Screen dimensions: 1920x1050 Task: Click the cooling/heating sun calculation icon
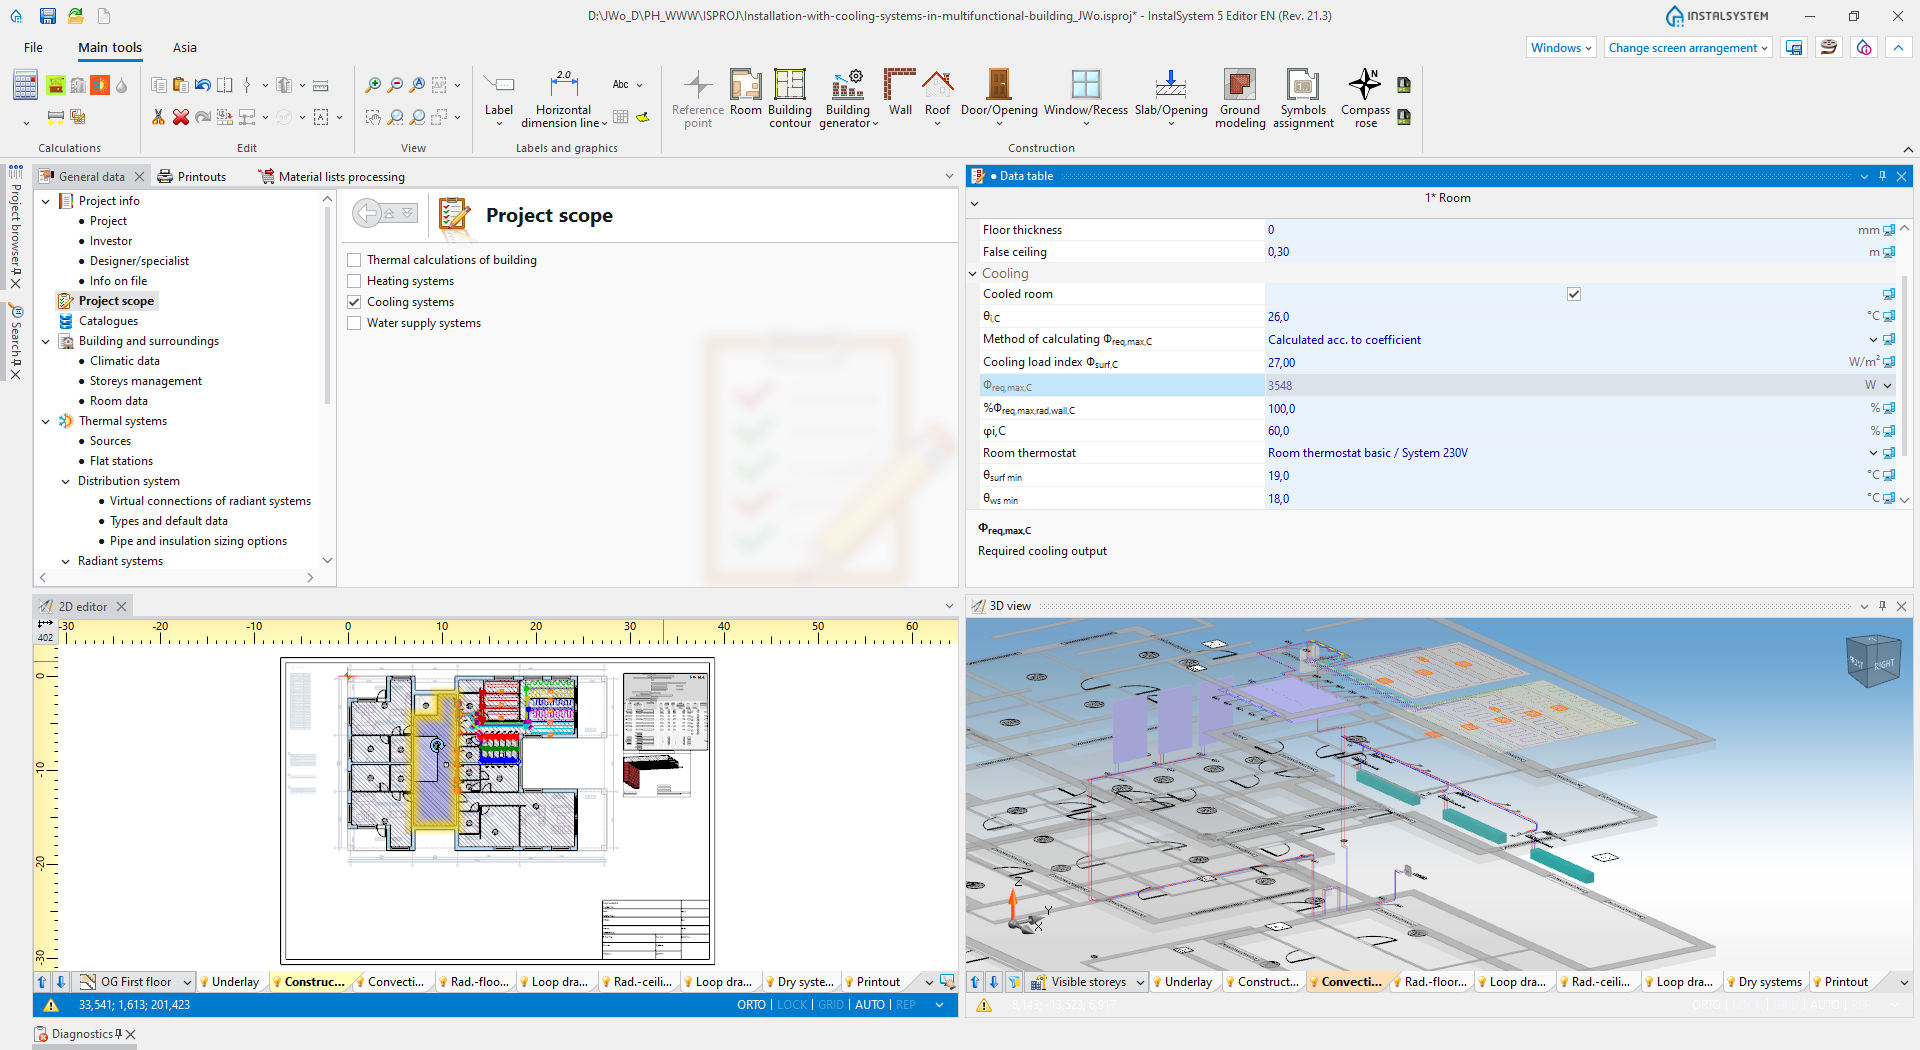click(x=100, y=85)
